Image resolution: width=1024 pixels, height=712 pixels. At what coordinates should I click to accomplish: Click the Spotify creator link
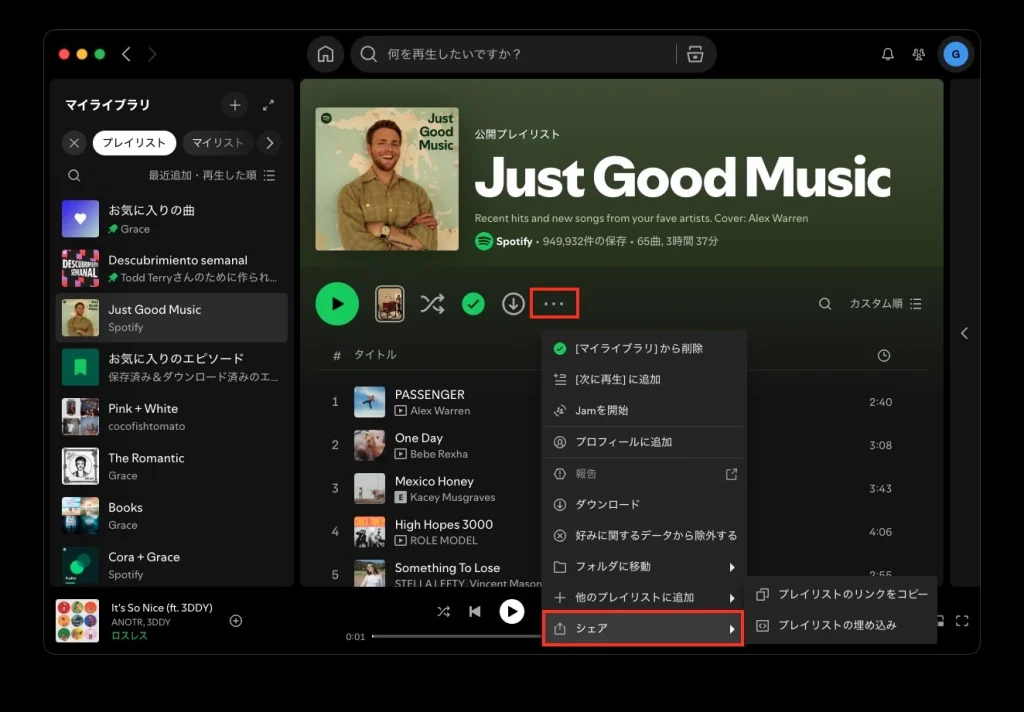pos(514,241)
